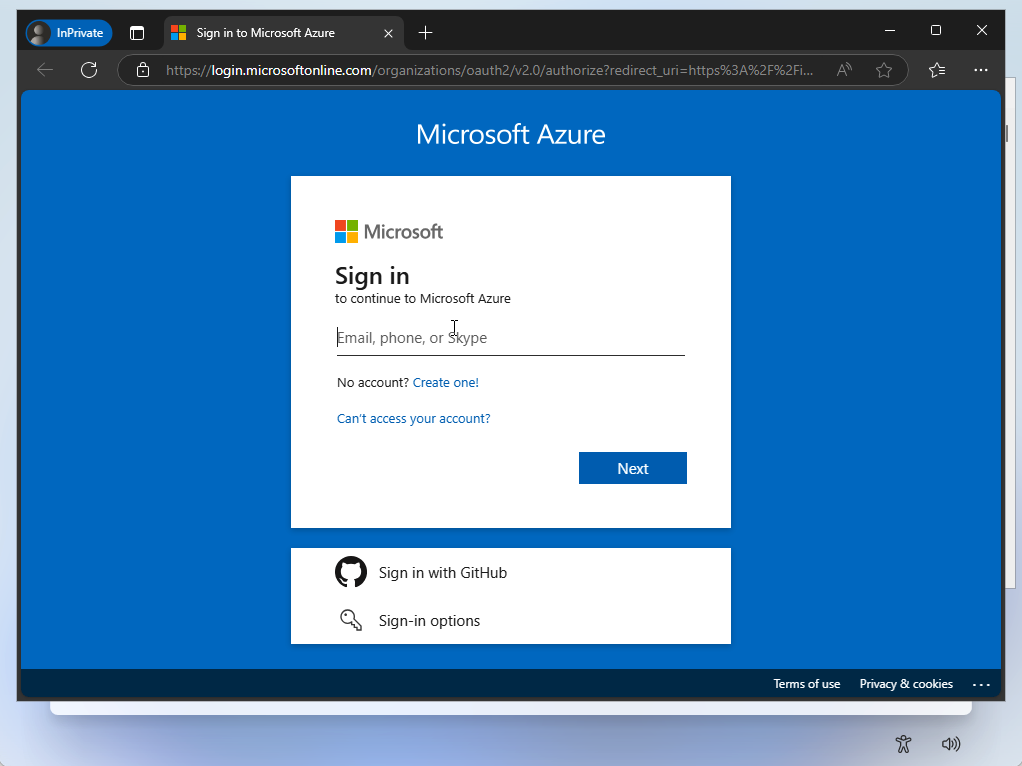Viewport: 1022px width, 766px height.
Task: Click the 'to continue to Microsoft Azure' text
Action: tap(423, 299)
